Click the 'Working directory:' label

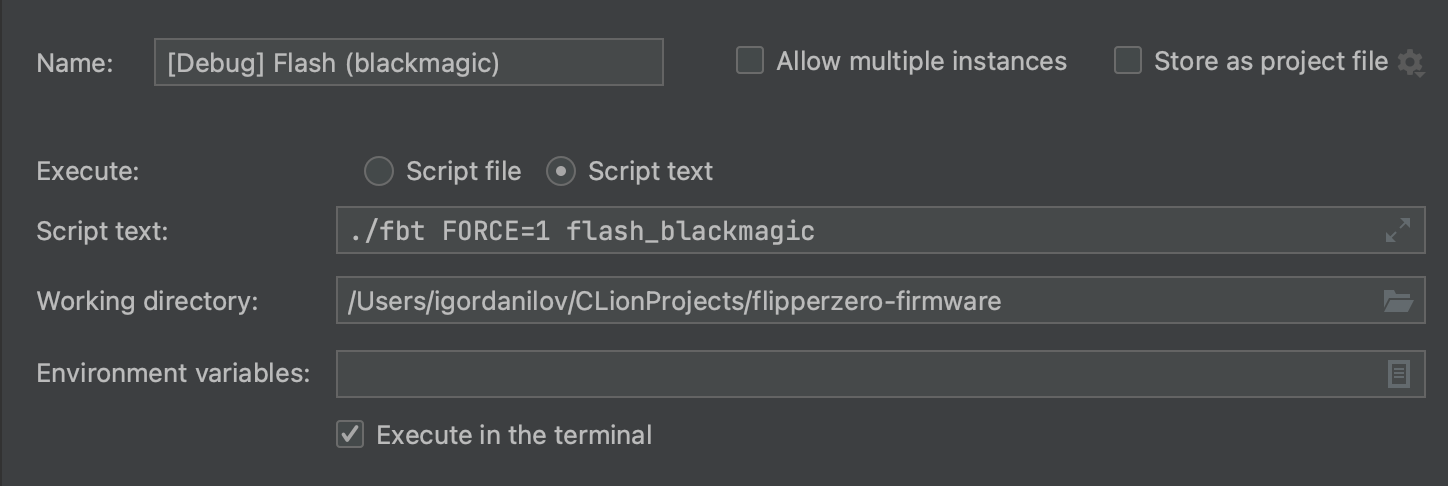(x=147, y=301)
